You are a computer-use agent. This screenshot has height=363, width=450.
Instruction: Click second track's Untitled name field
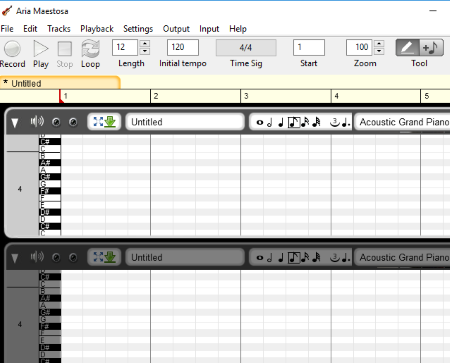(185, 257)
